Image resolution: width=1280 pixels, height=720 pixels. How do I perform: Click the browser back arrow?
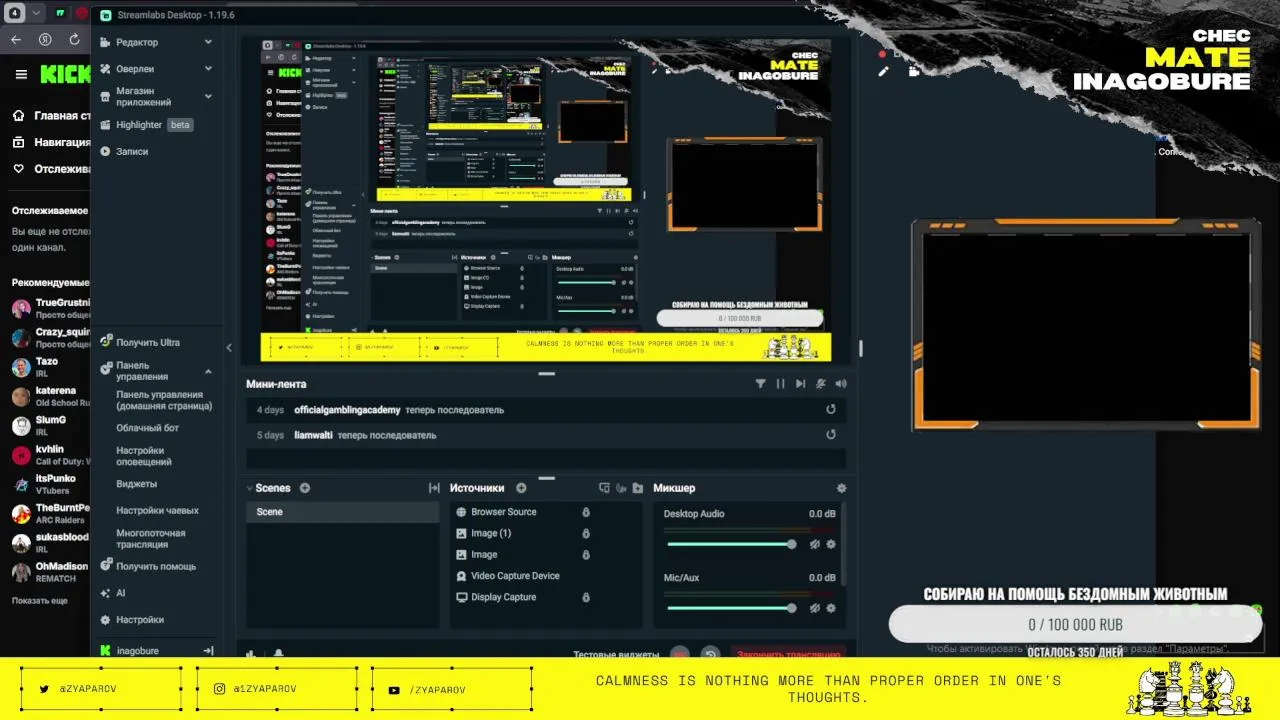click(x=15, y=40)
